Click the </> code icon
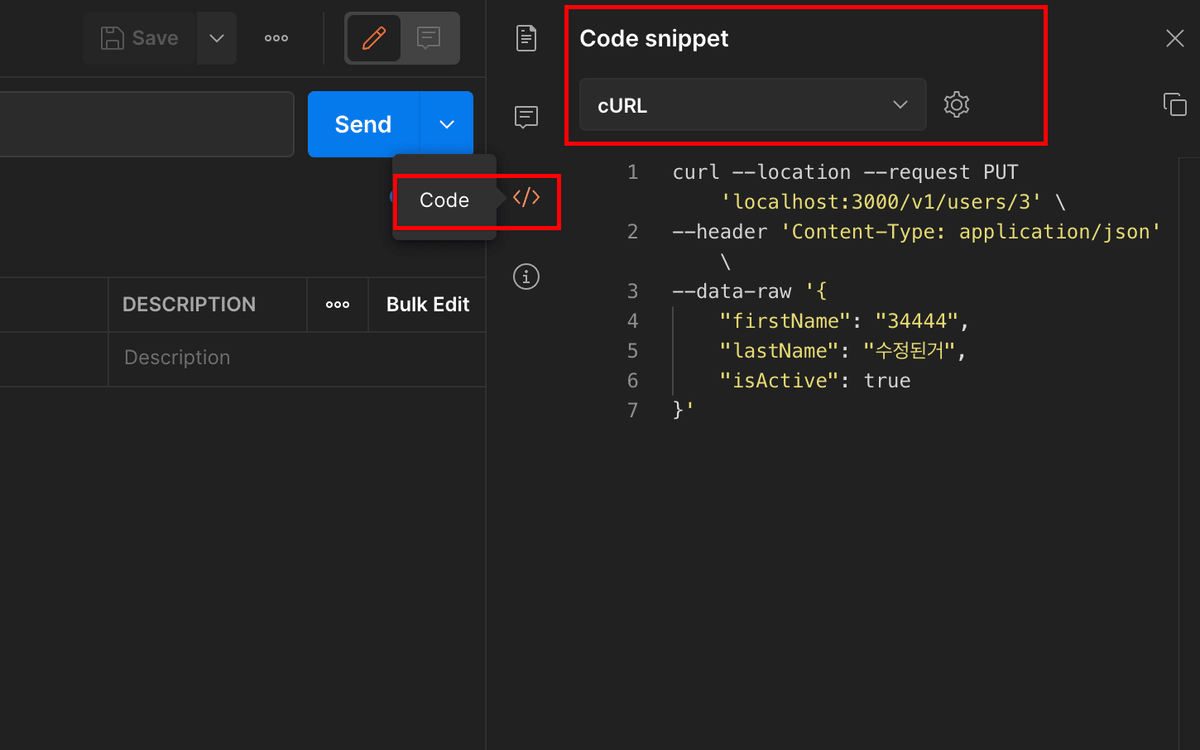1200x750 pixels. click(x=527, y=197)
